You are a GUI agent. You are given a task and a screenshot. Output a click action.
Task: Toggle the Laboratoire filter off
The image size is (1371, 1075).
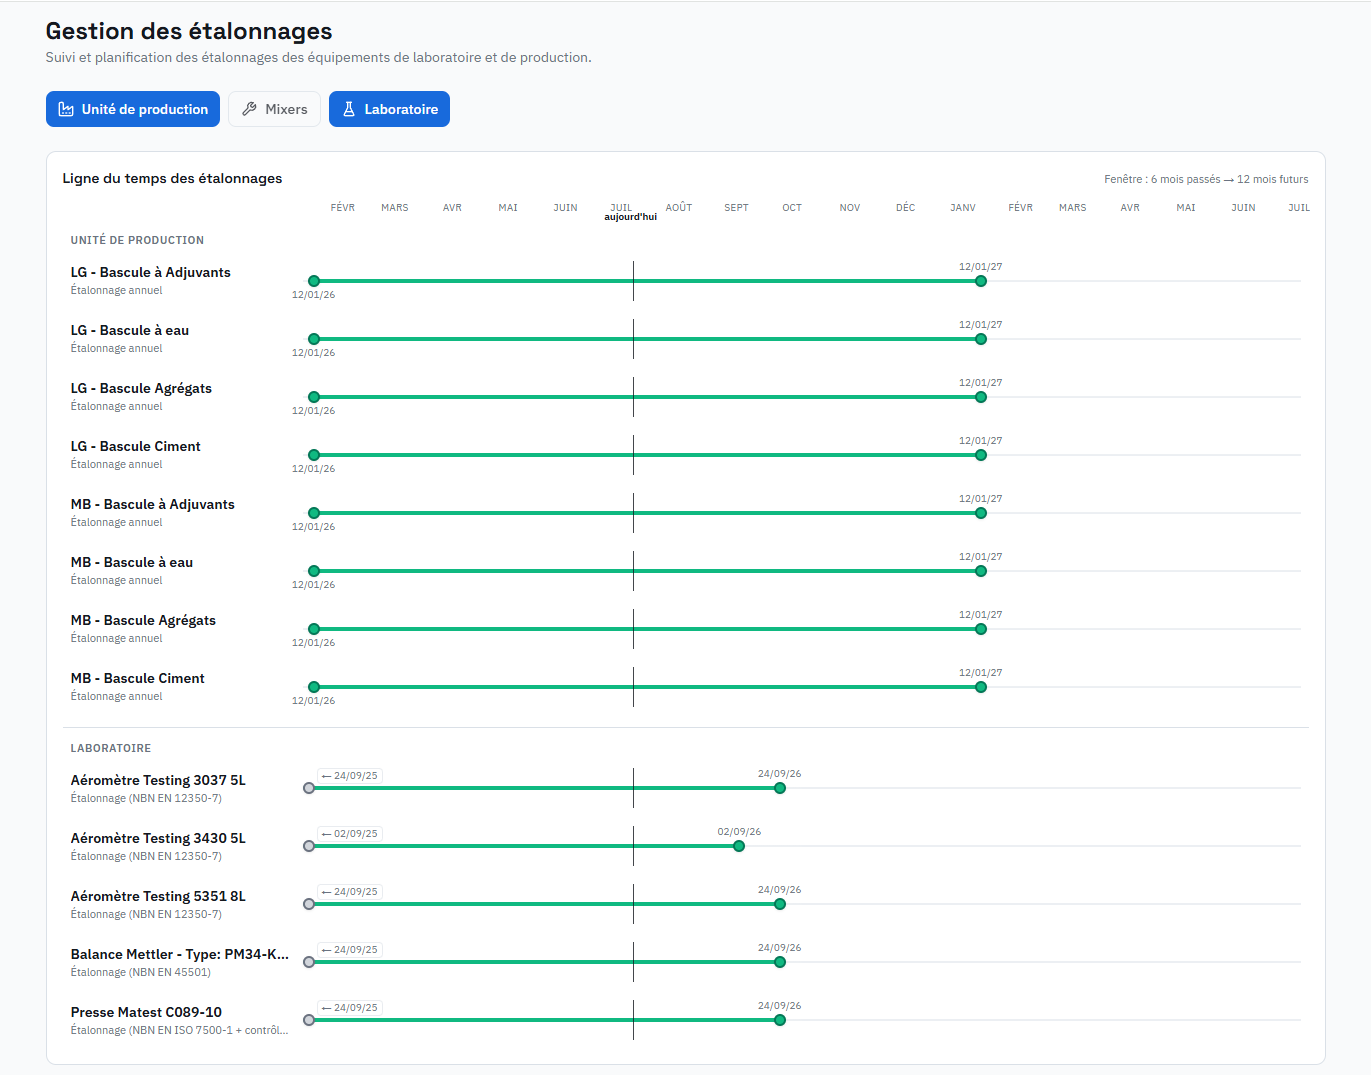tap(389, 109)
